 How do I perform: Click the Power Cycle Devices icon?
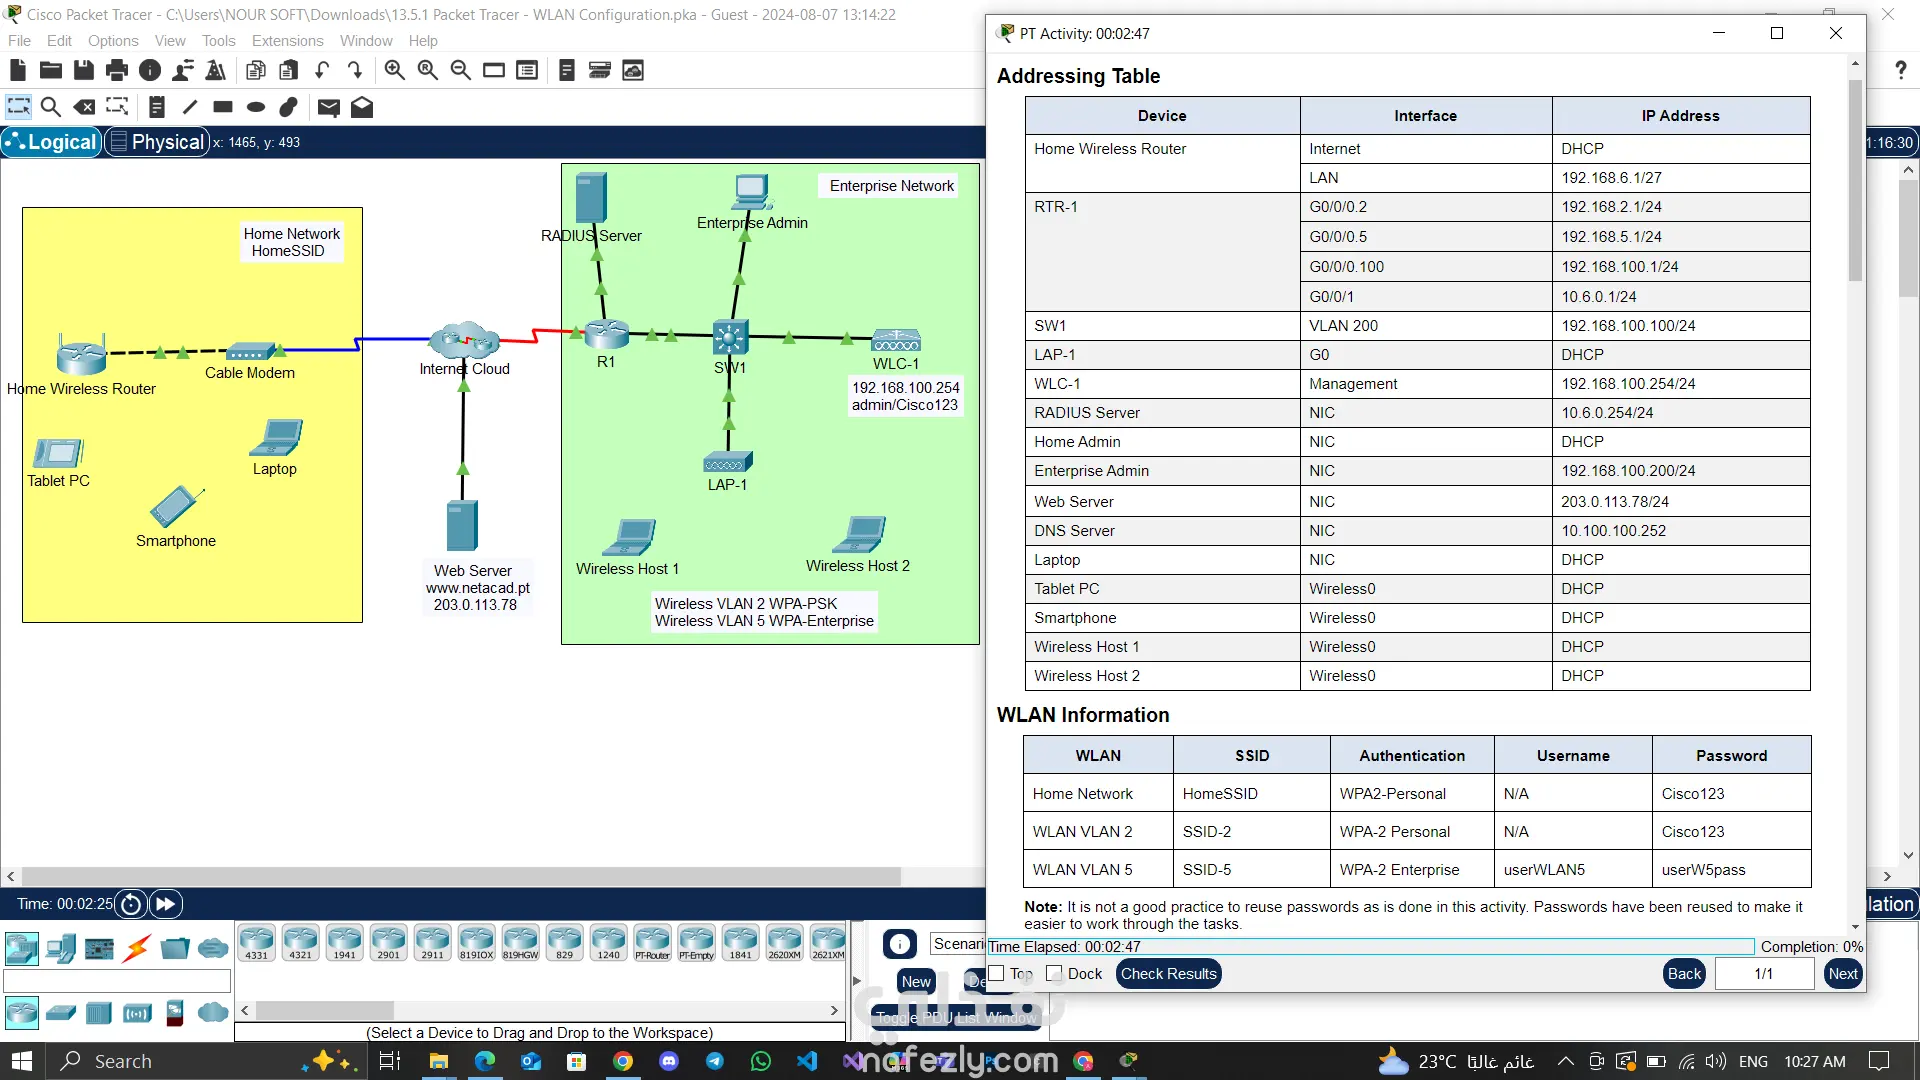(x=131, y=904)
